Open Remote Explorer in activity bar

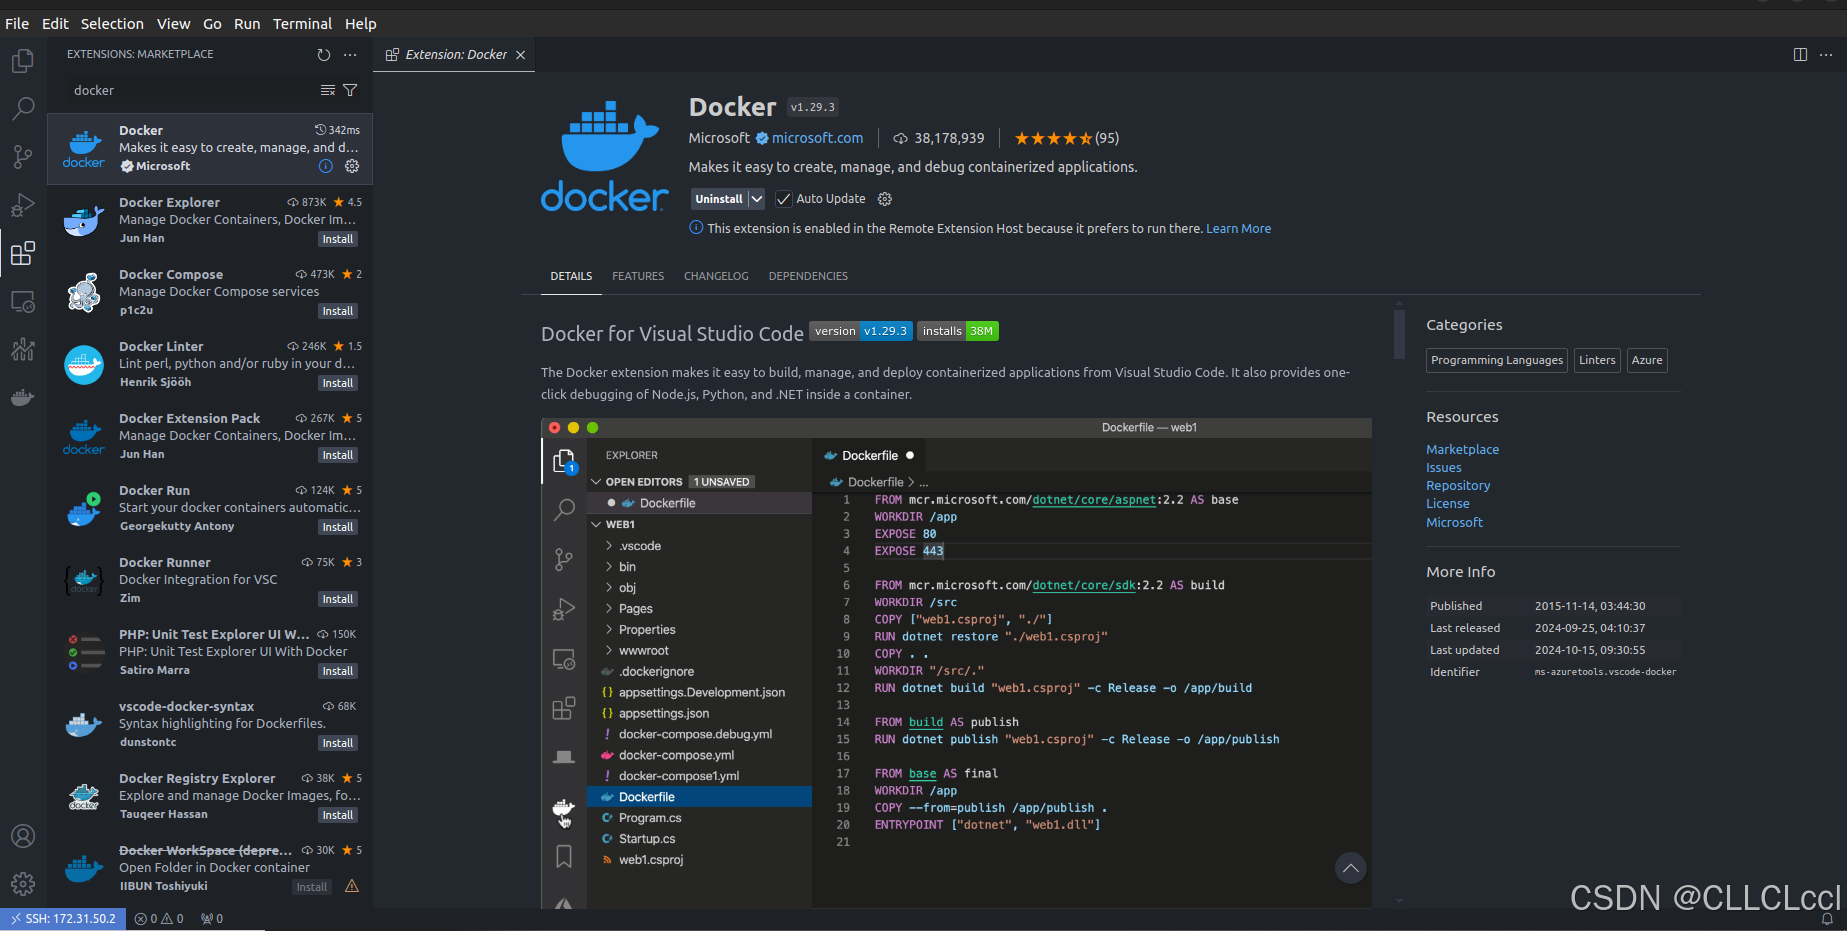pyautogui.click(x=23, y=301)
